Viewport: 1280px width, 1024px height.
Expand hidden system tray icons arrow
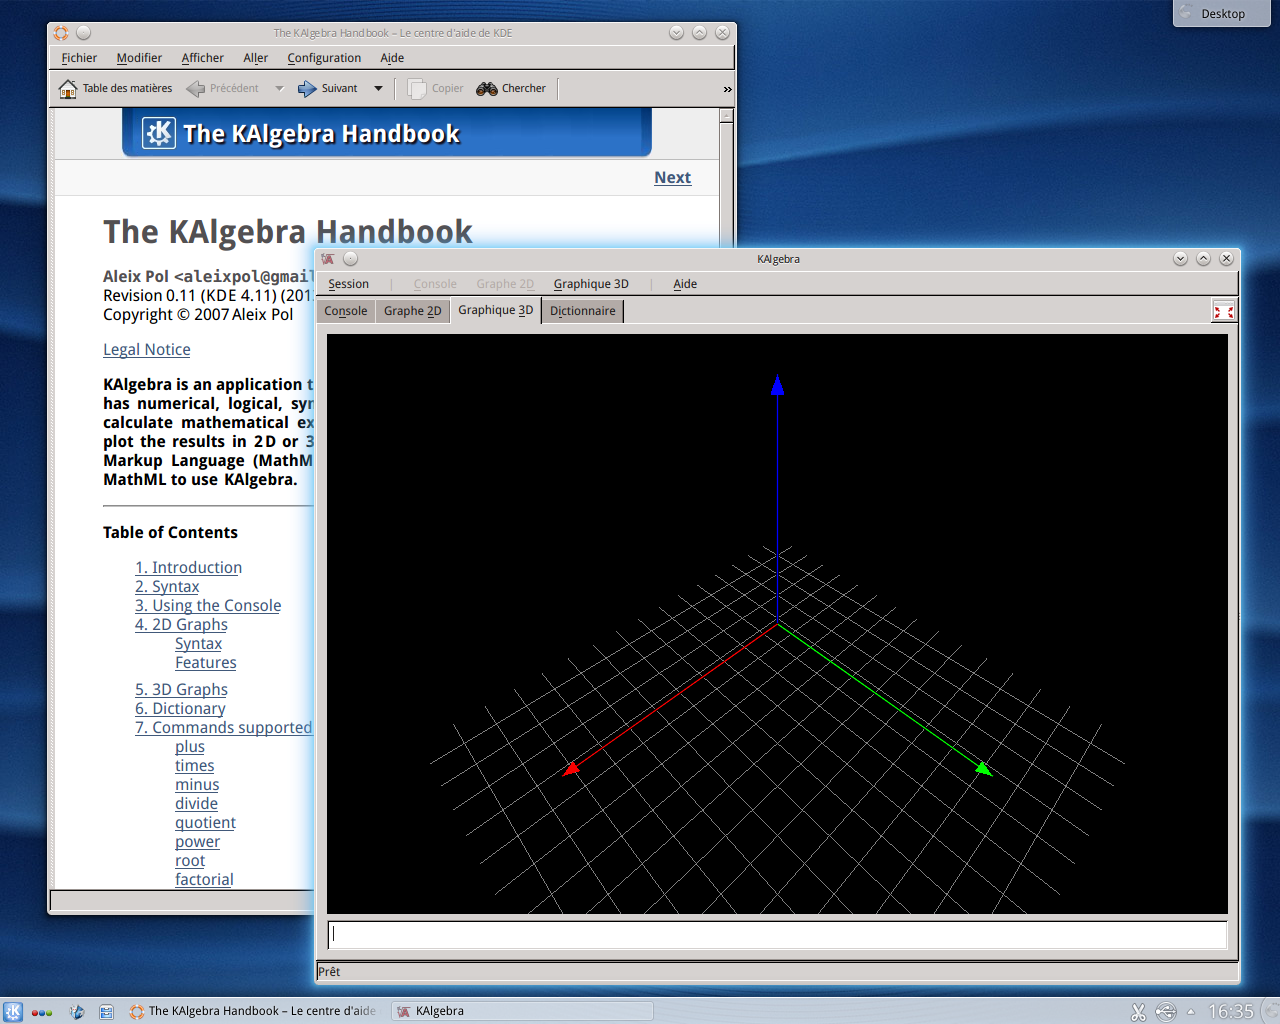click(x=1191, y=1012)
